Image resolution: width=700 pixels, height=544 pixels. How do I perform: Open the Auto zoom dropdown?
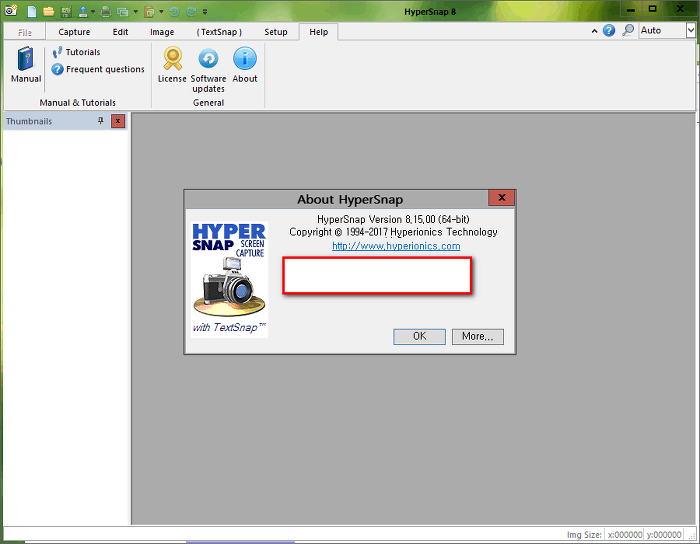691,30
